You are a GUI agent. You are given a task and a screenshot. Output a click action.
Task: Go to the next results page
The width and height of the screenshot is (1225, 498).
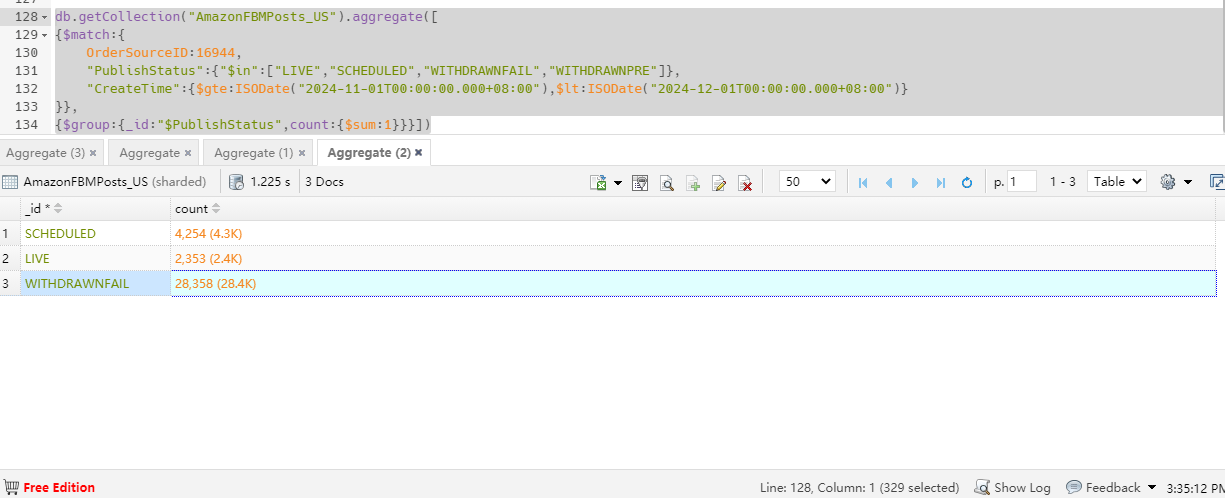(915, 182)
